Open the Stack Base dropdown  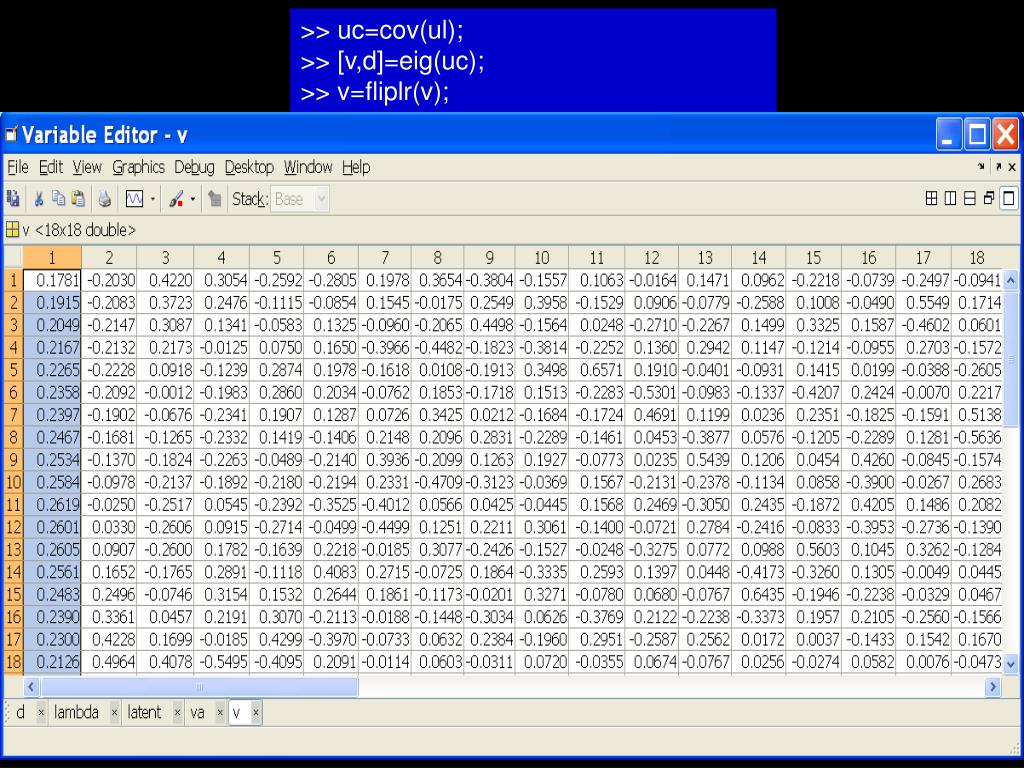[x=321, y=199]
